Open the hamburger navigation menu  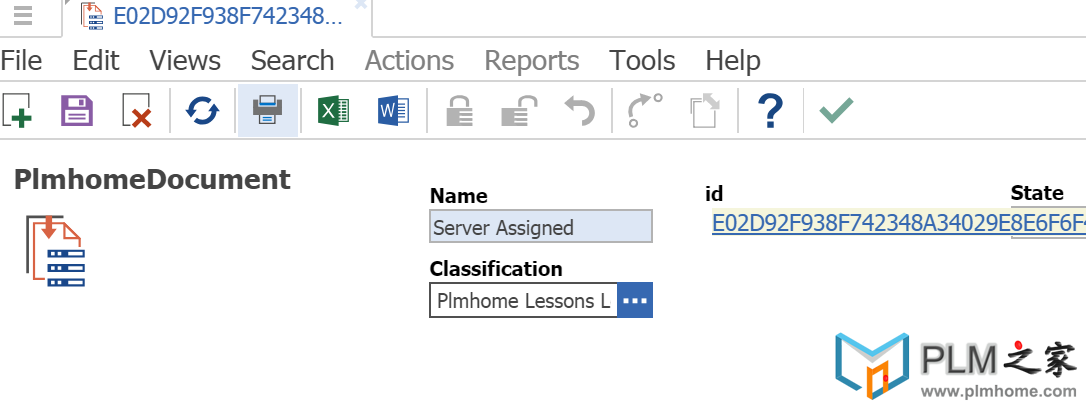click(23, 15)
